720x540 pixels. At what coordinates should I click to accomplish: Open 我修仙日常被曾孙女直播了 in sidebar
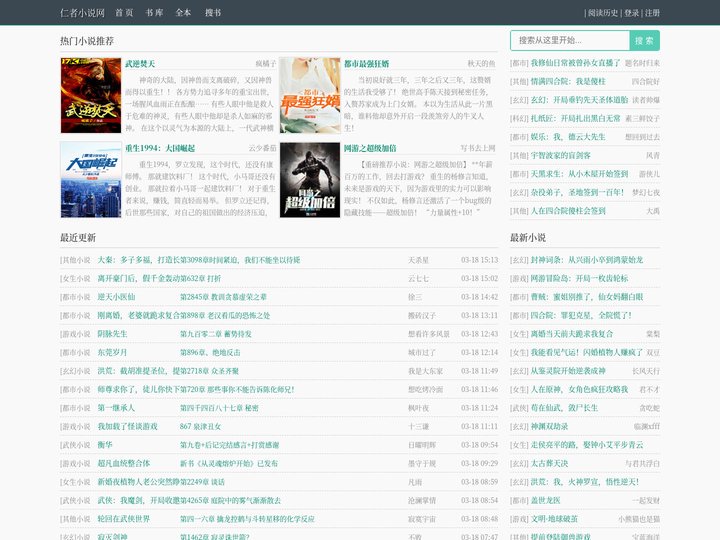point(575,63)
